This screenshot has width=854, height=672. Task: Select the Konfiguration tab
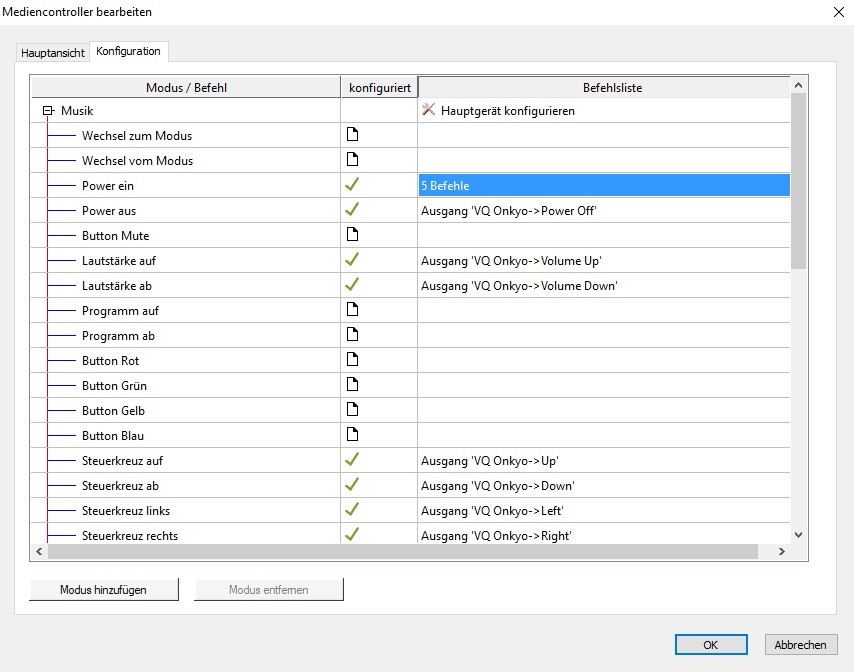tap(128, 51)
